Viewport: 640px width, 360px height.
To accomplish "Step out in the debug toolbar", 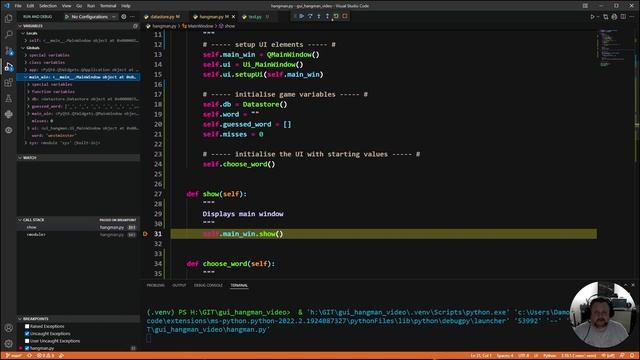I will click(327, 16).
